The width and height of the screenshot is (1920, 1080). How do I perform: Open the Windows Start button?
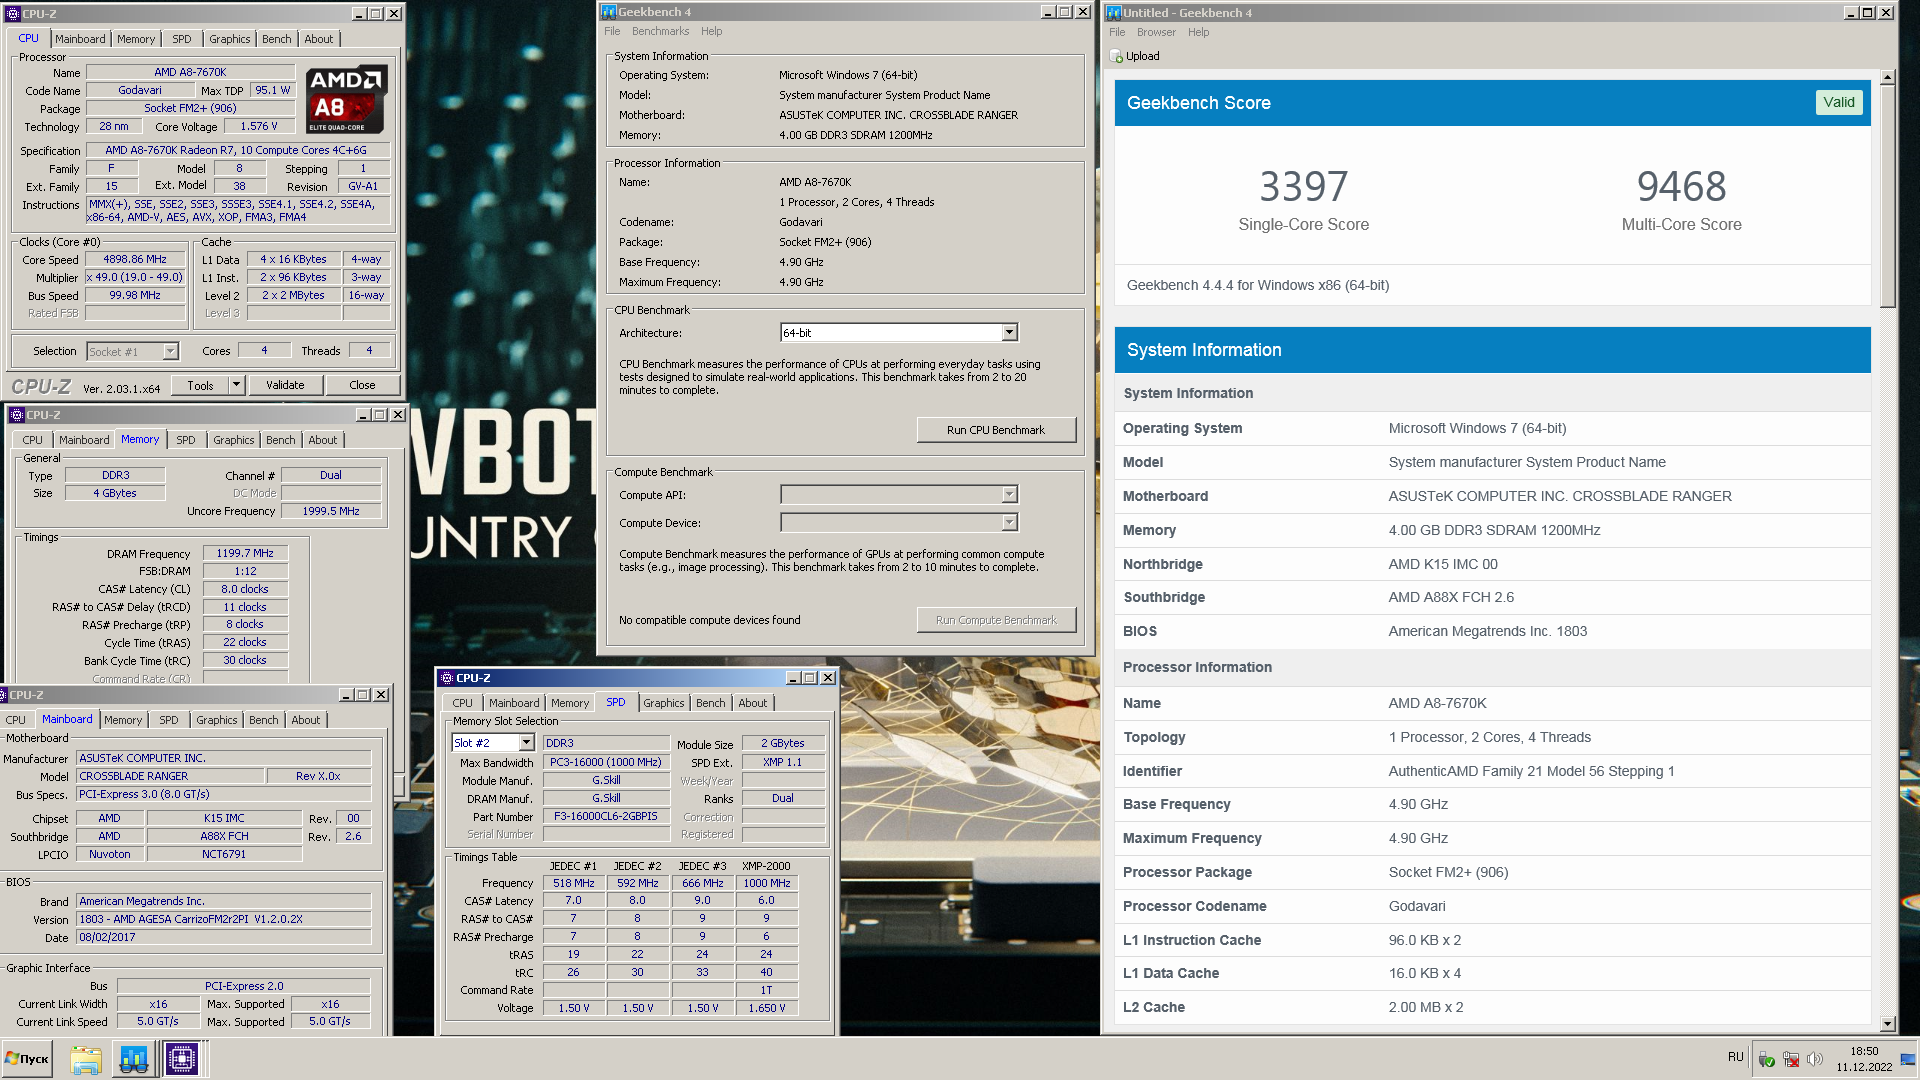tap(27, 1059)
